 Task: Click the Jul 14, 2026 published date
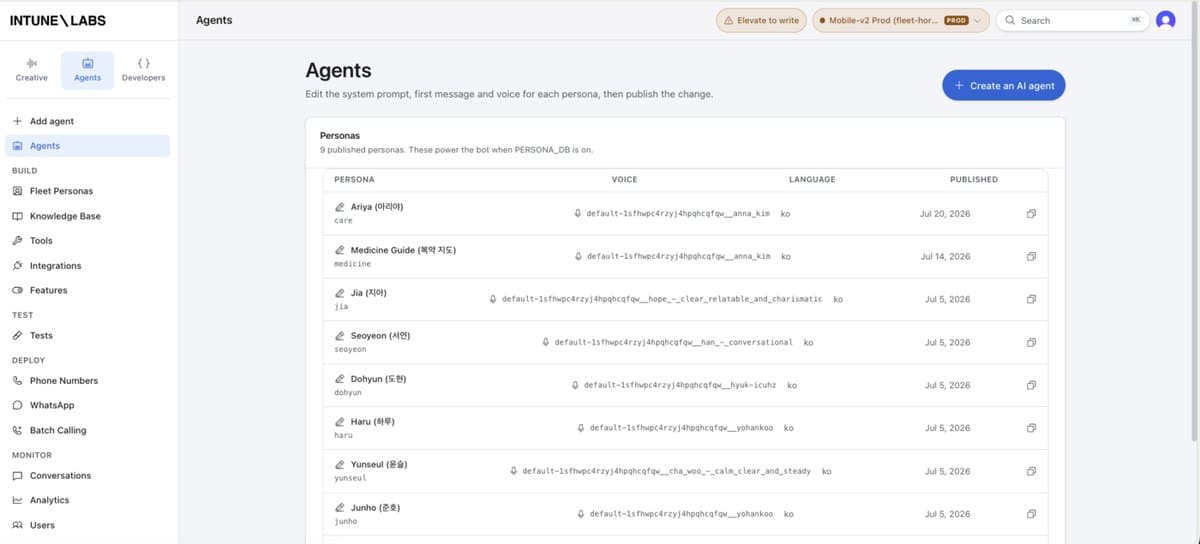(x=946, y=257)
